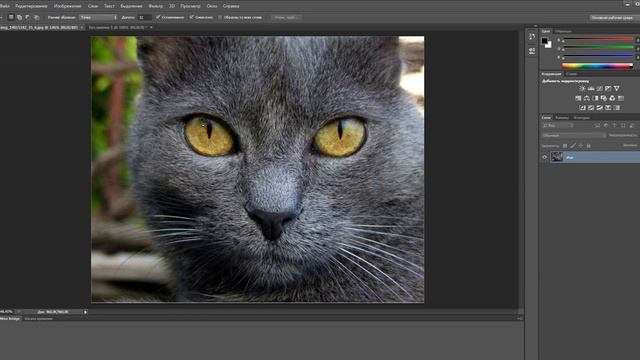Add a Levels adjustment layer
Viewport: 640px width, 360px height.
[x=591, y=89]
